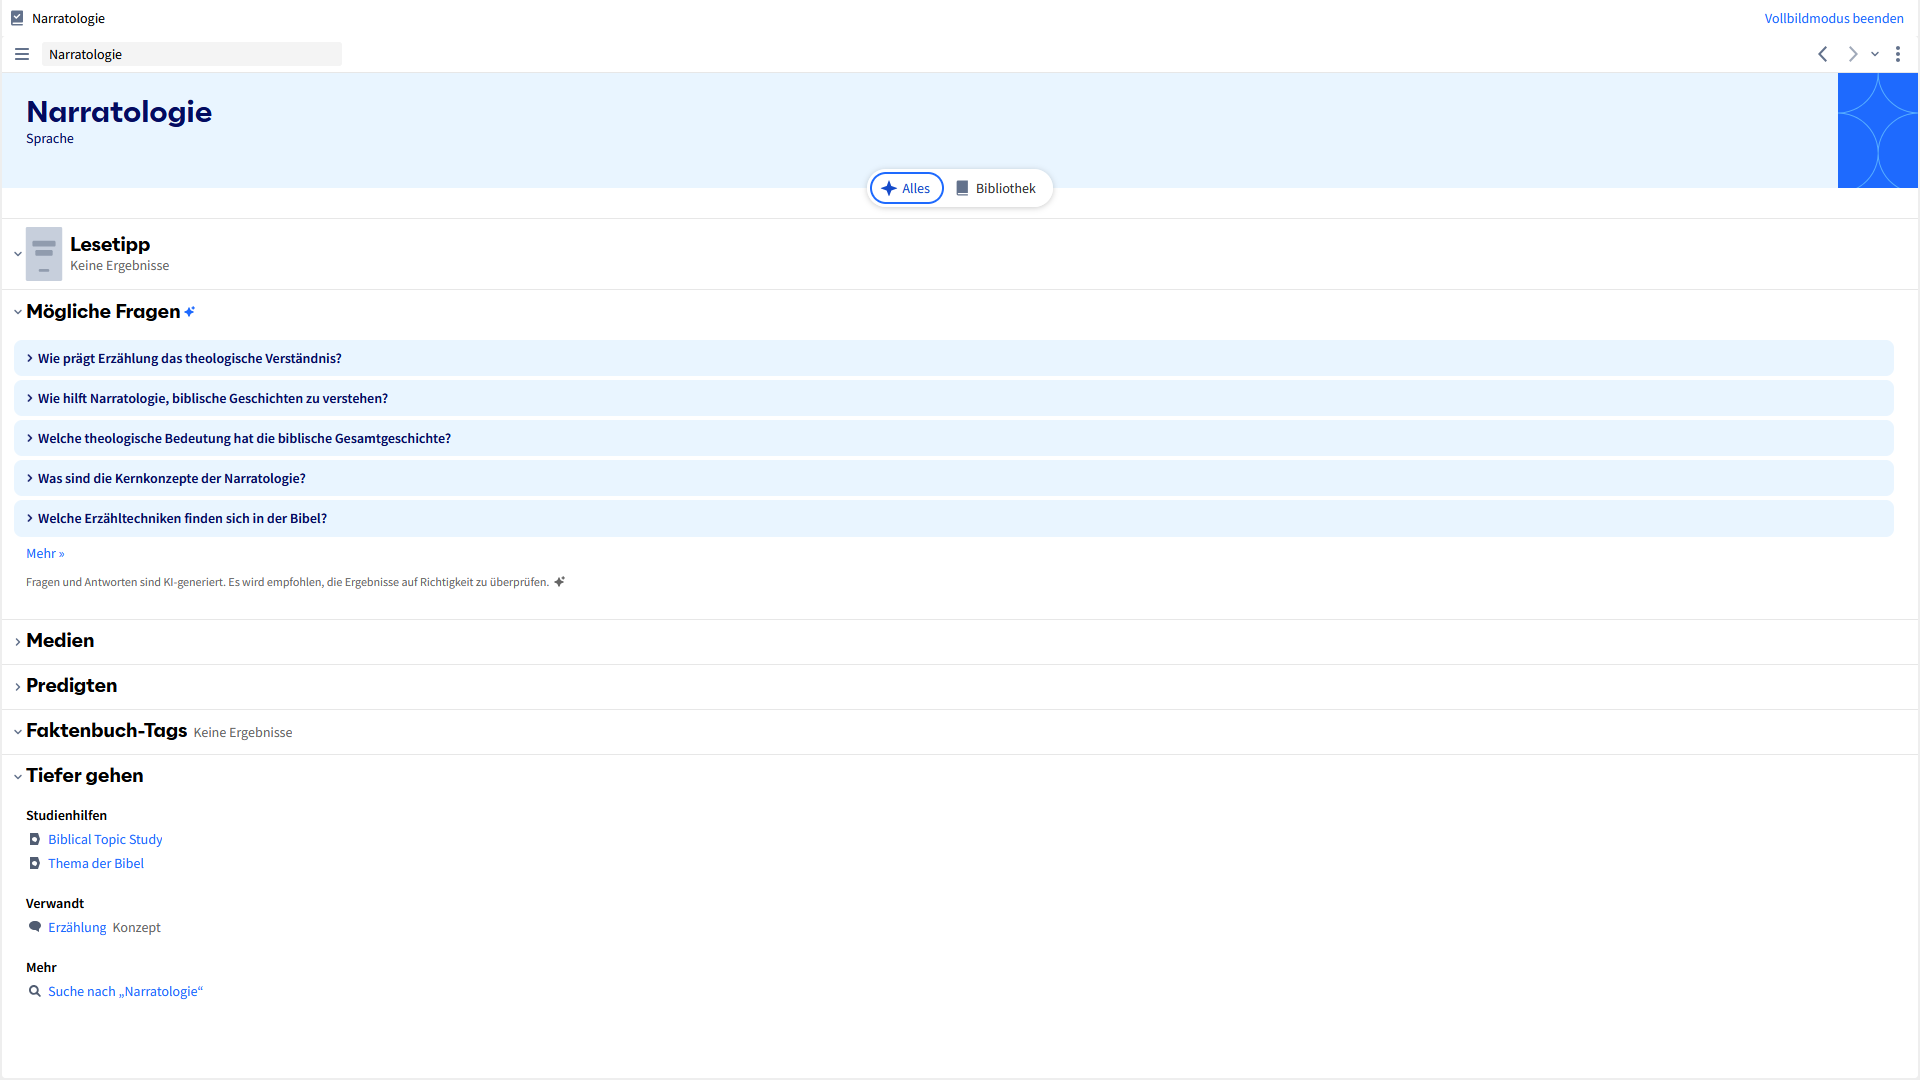Select the Alles filter toggle

[x=906, y=188]
